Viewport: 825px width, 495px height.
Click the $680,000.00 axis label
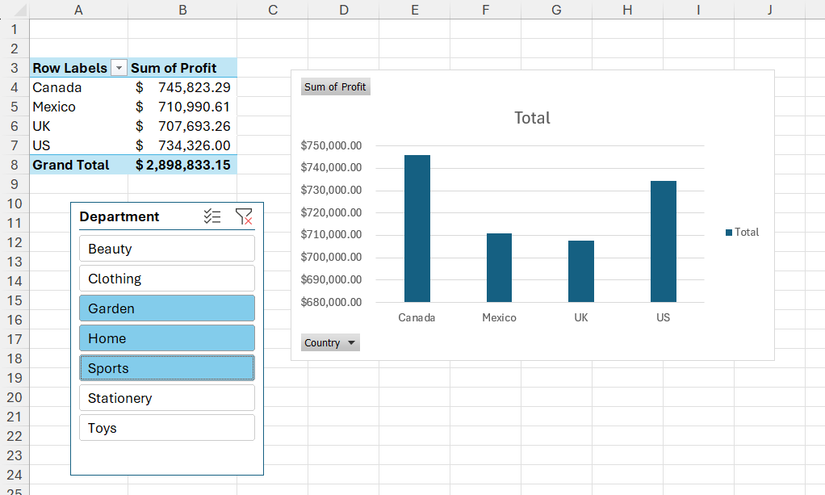tap(331, 302)
